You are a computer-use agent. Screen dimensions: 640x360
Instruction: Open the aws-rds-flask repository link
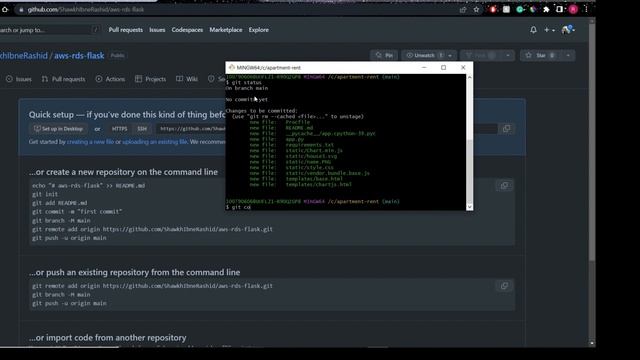pos(79,56)
